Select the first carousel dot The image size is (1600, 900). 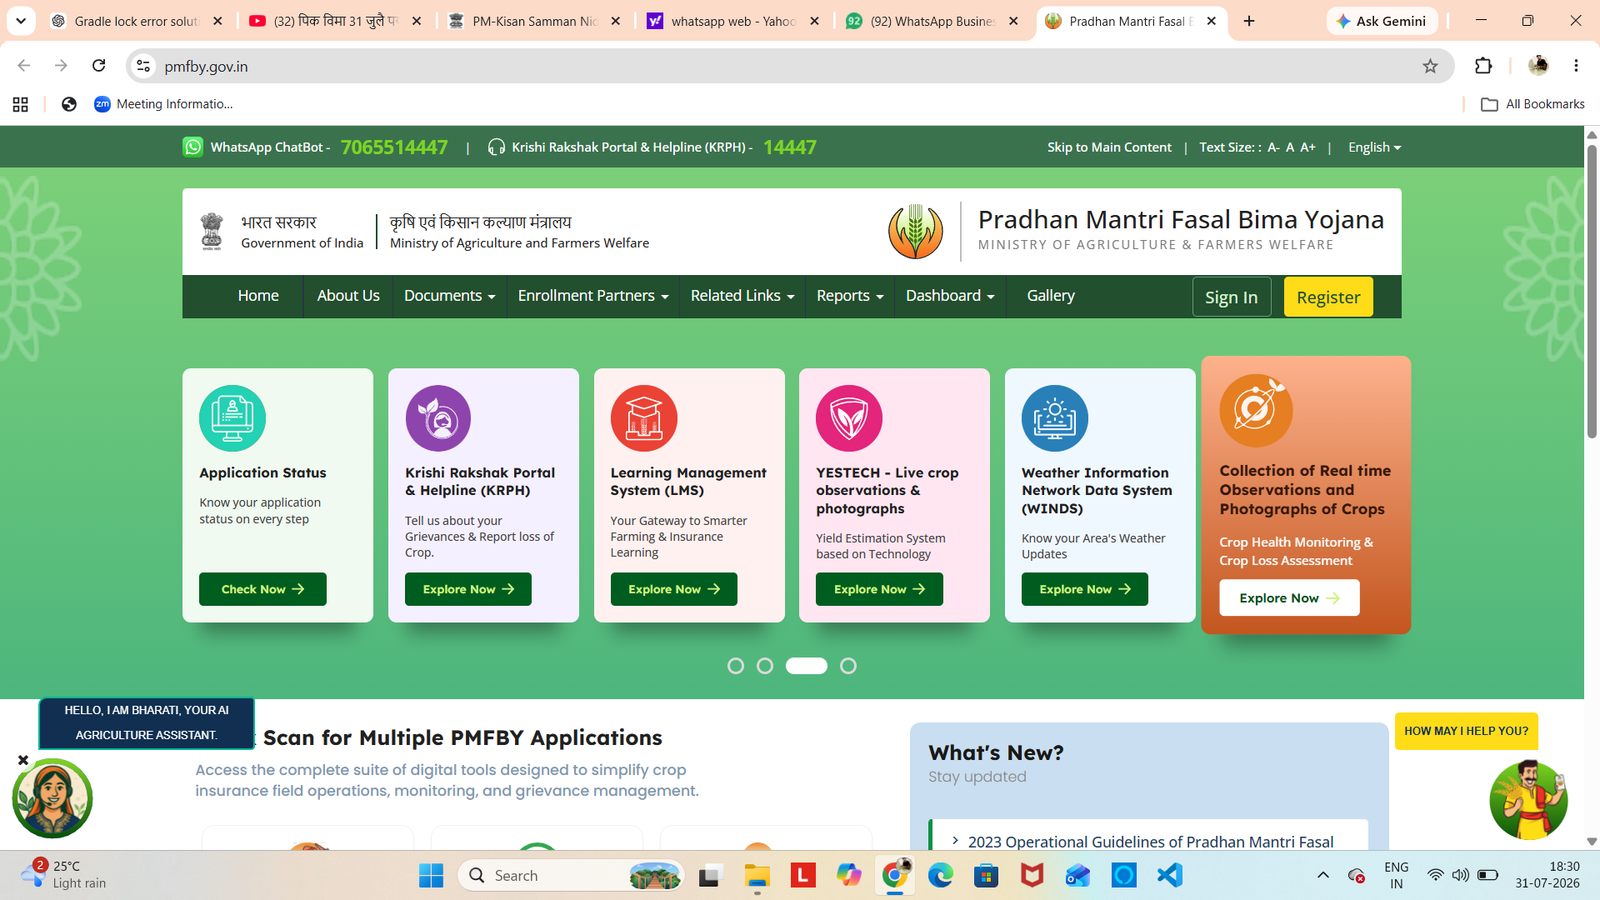coord(736,666)
